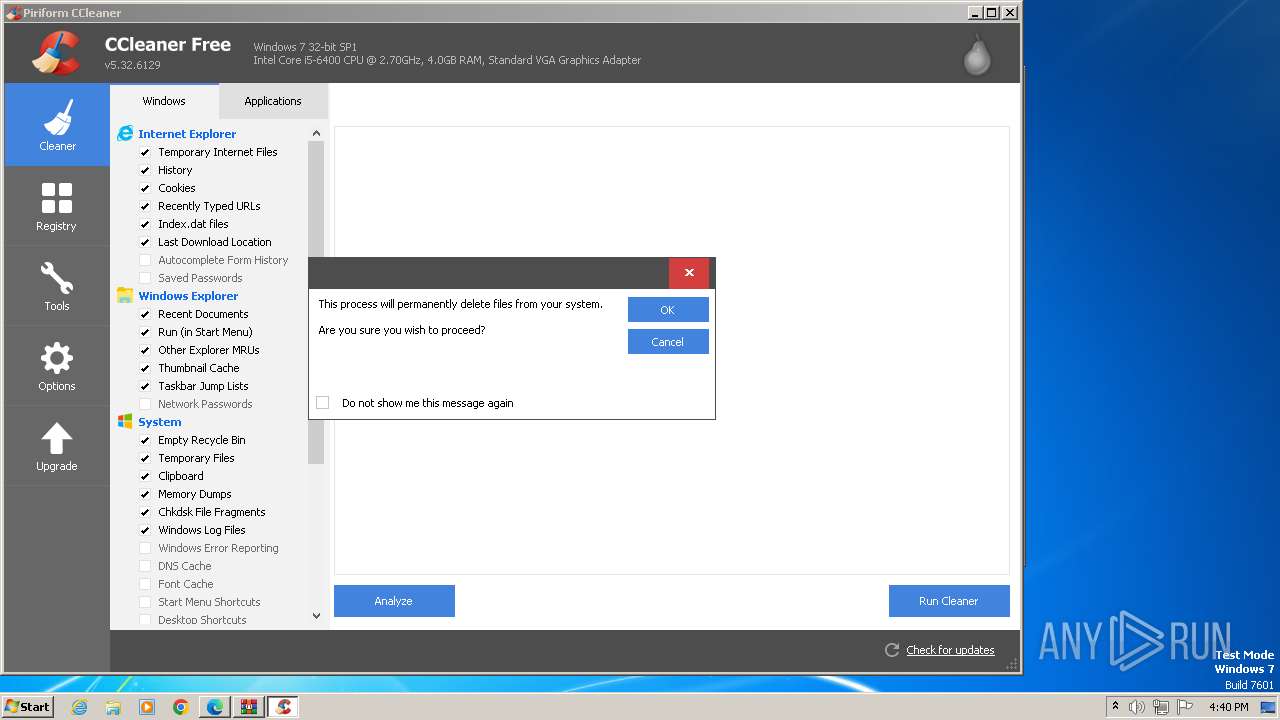Open Microsoft Edge from taskbar
This screenshot has height=720, width=1280.
(215, 707)
